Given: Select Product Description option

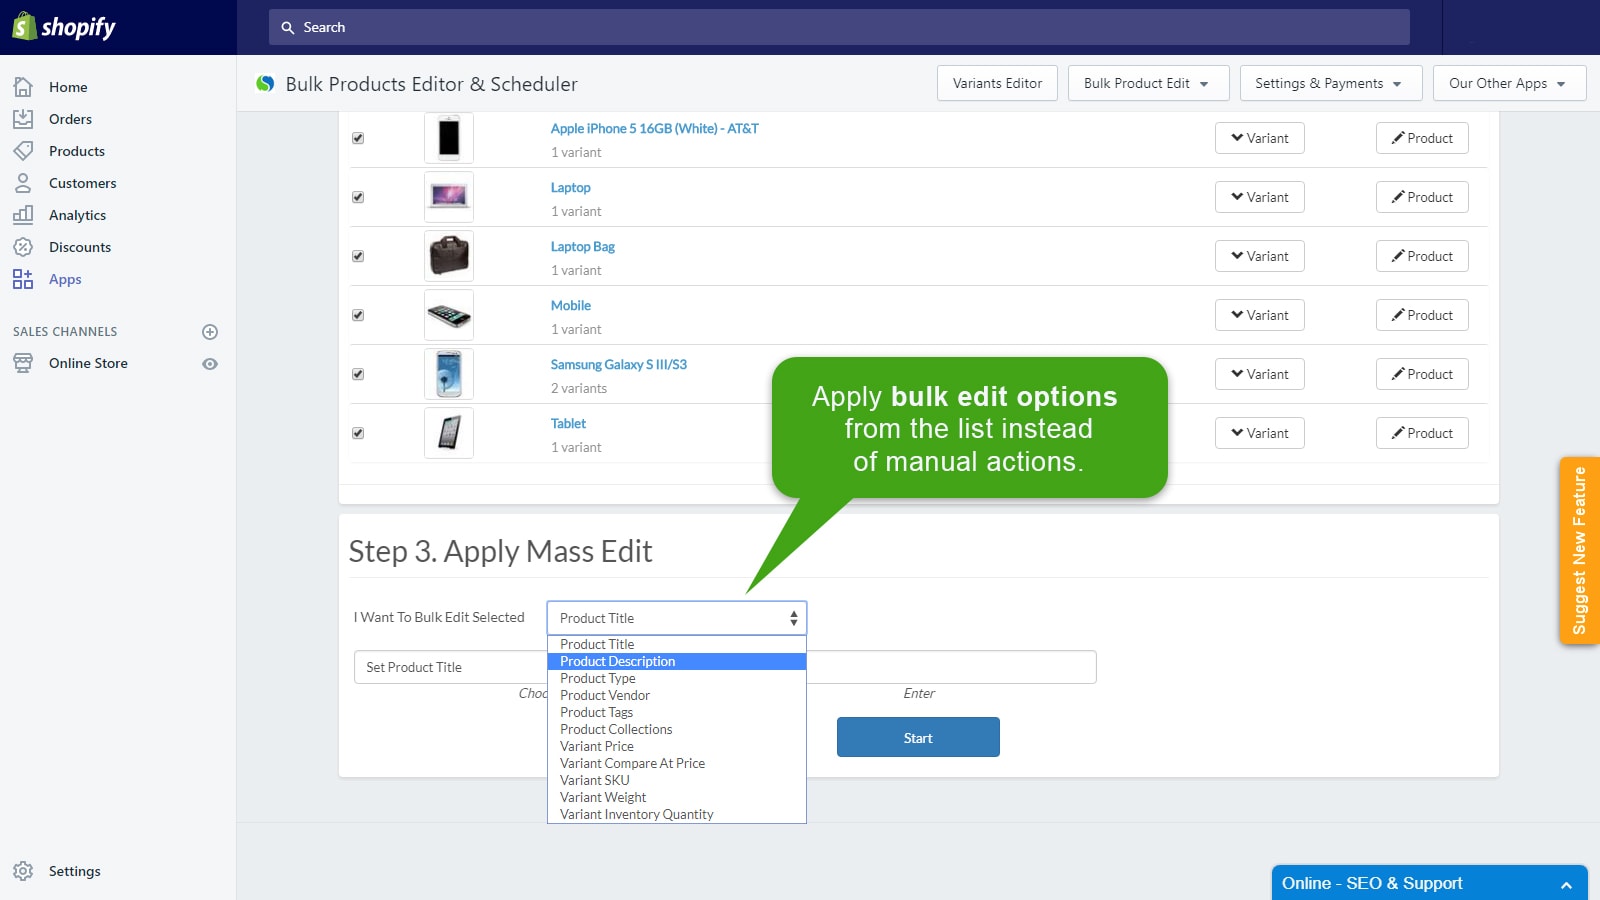Looking at the screenshot, I should click(677, 661).
